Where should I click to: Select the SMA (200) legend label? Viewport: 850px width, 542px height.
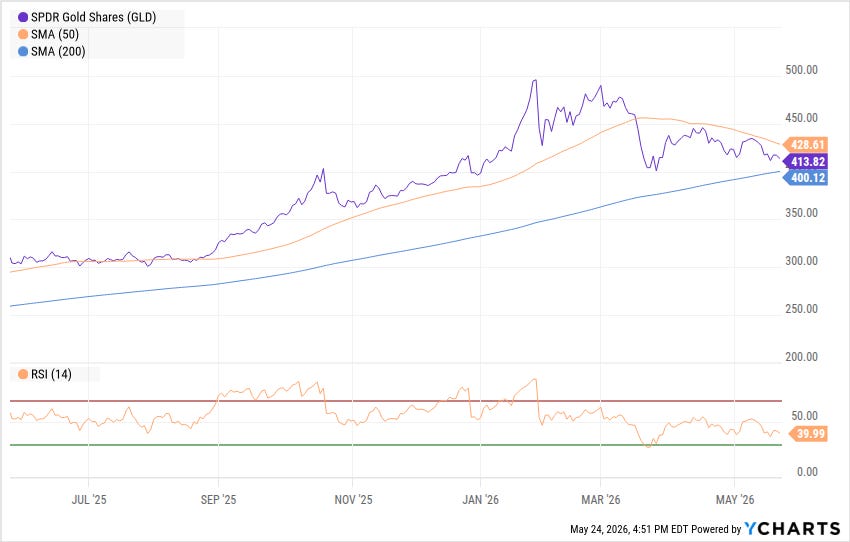58,52
